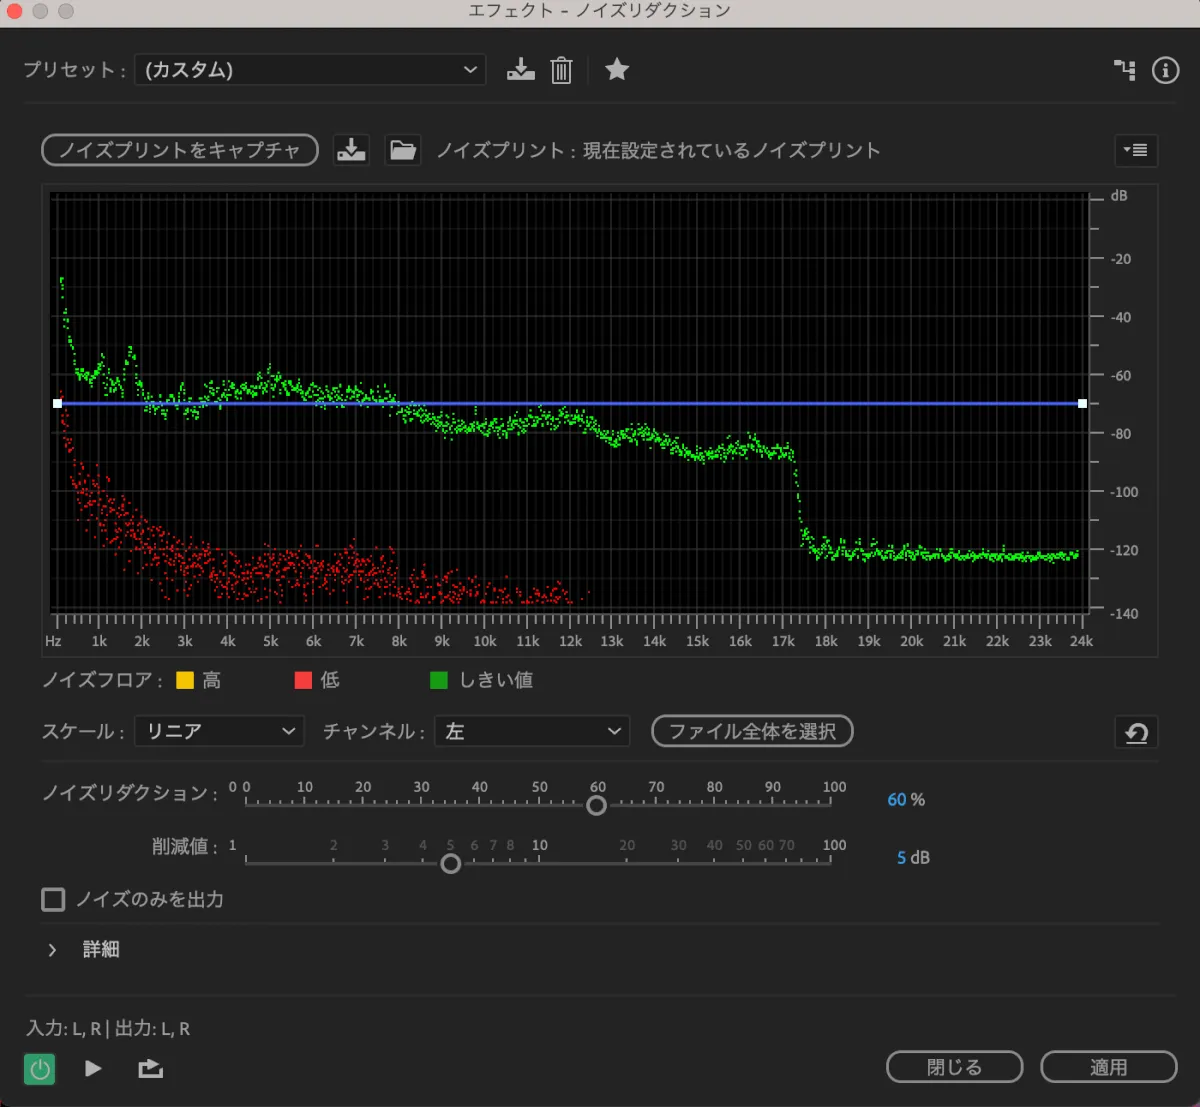Open the チャンネル dropdown set to 左

tap(532, 732)
